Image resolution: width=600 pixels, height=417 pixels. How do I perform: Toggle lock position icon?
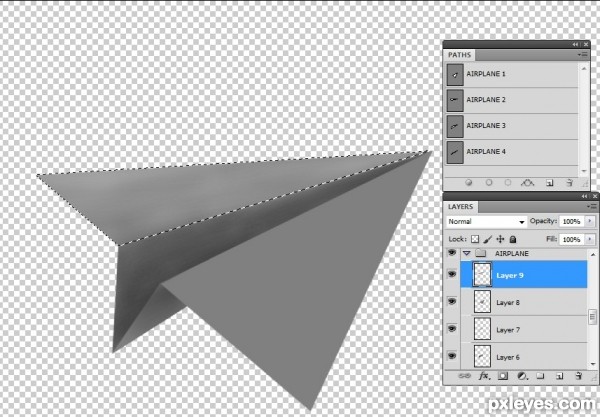pyautogui.click(x=500, y=239)
